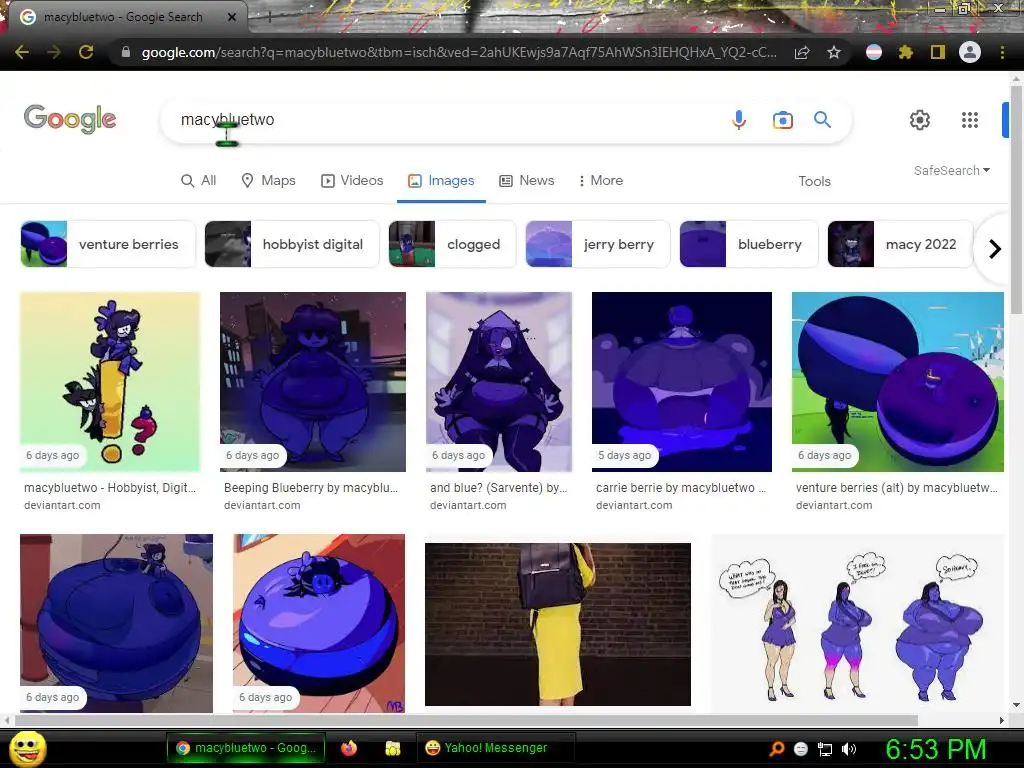Screen dimensions: 1024x768
Task: Open the smiley start button
Action: pos(28,748)
